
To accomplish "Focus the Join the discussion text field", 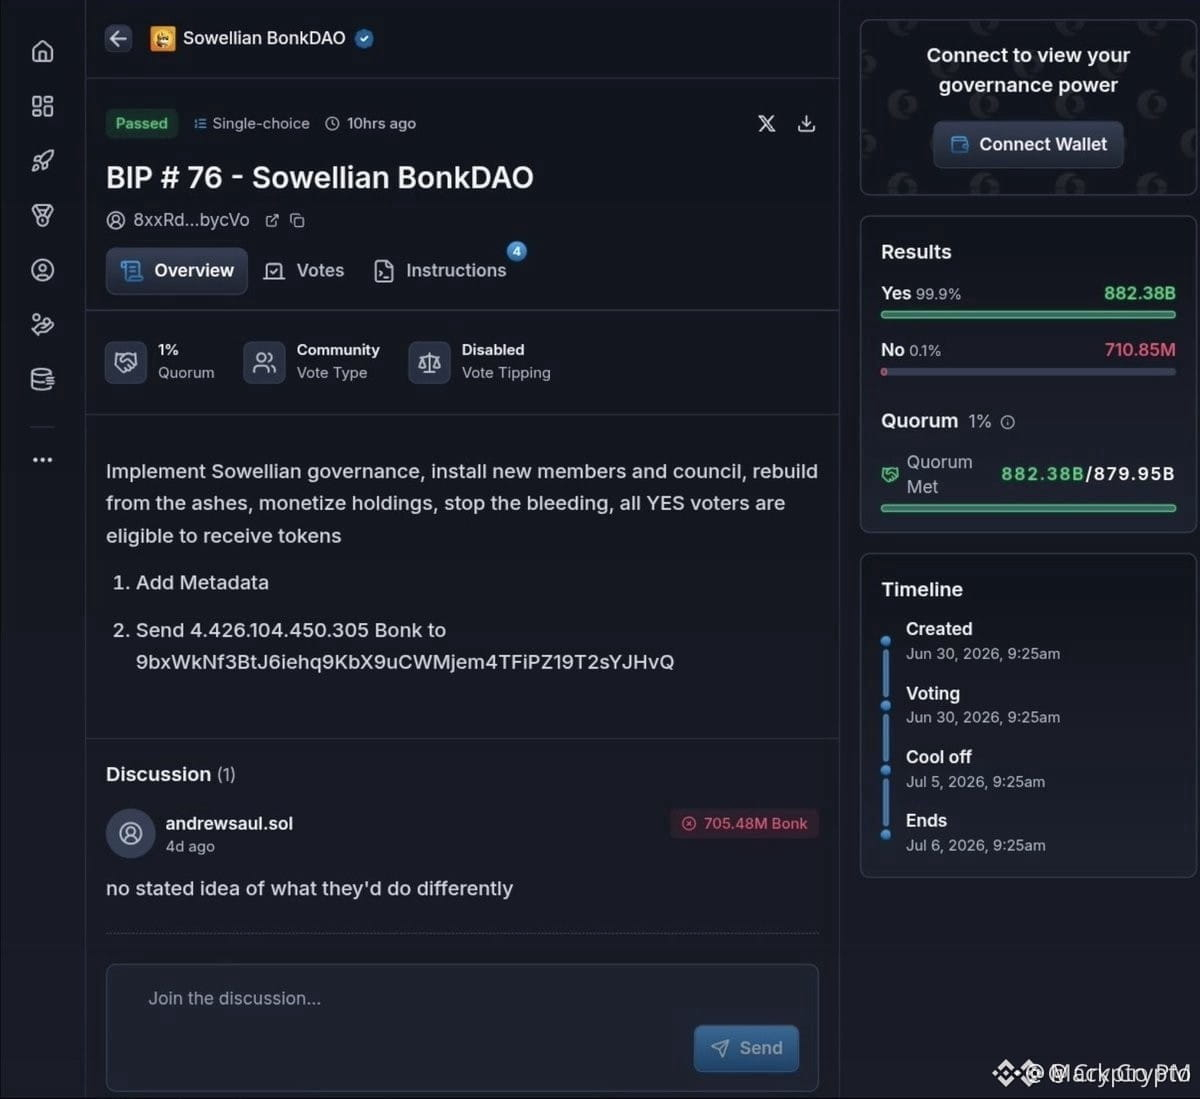I will [x=462, y=1027].
